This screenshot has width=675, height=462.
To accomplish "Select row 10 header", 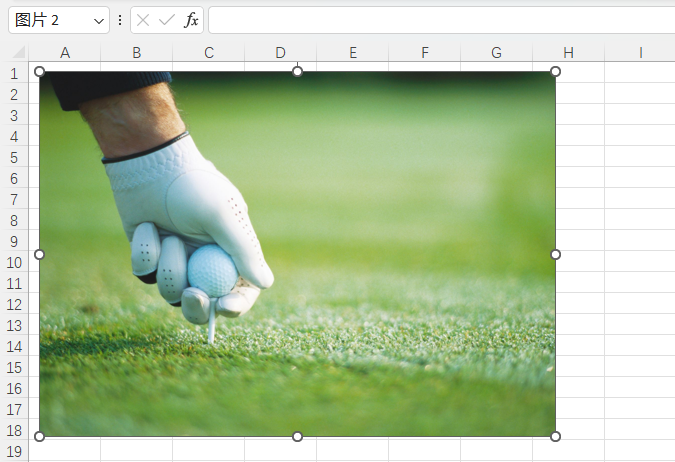I will click(x=14, y=263).
